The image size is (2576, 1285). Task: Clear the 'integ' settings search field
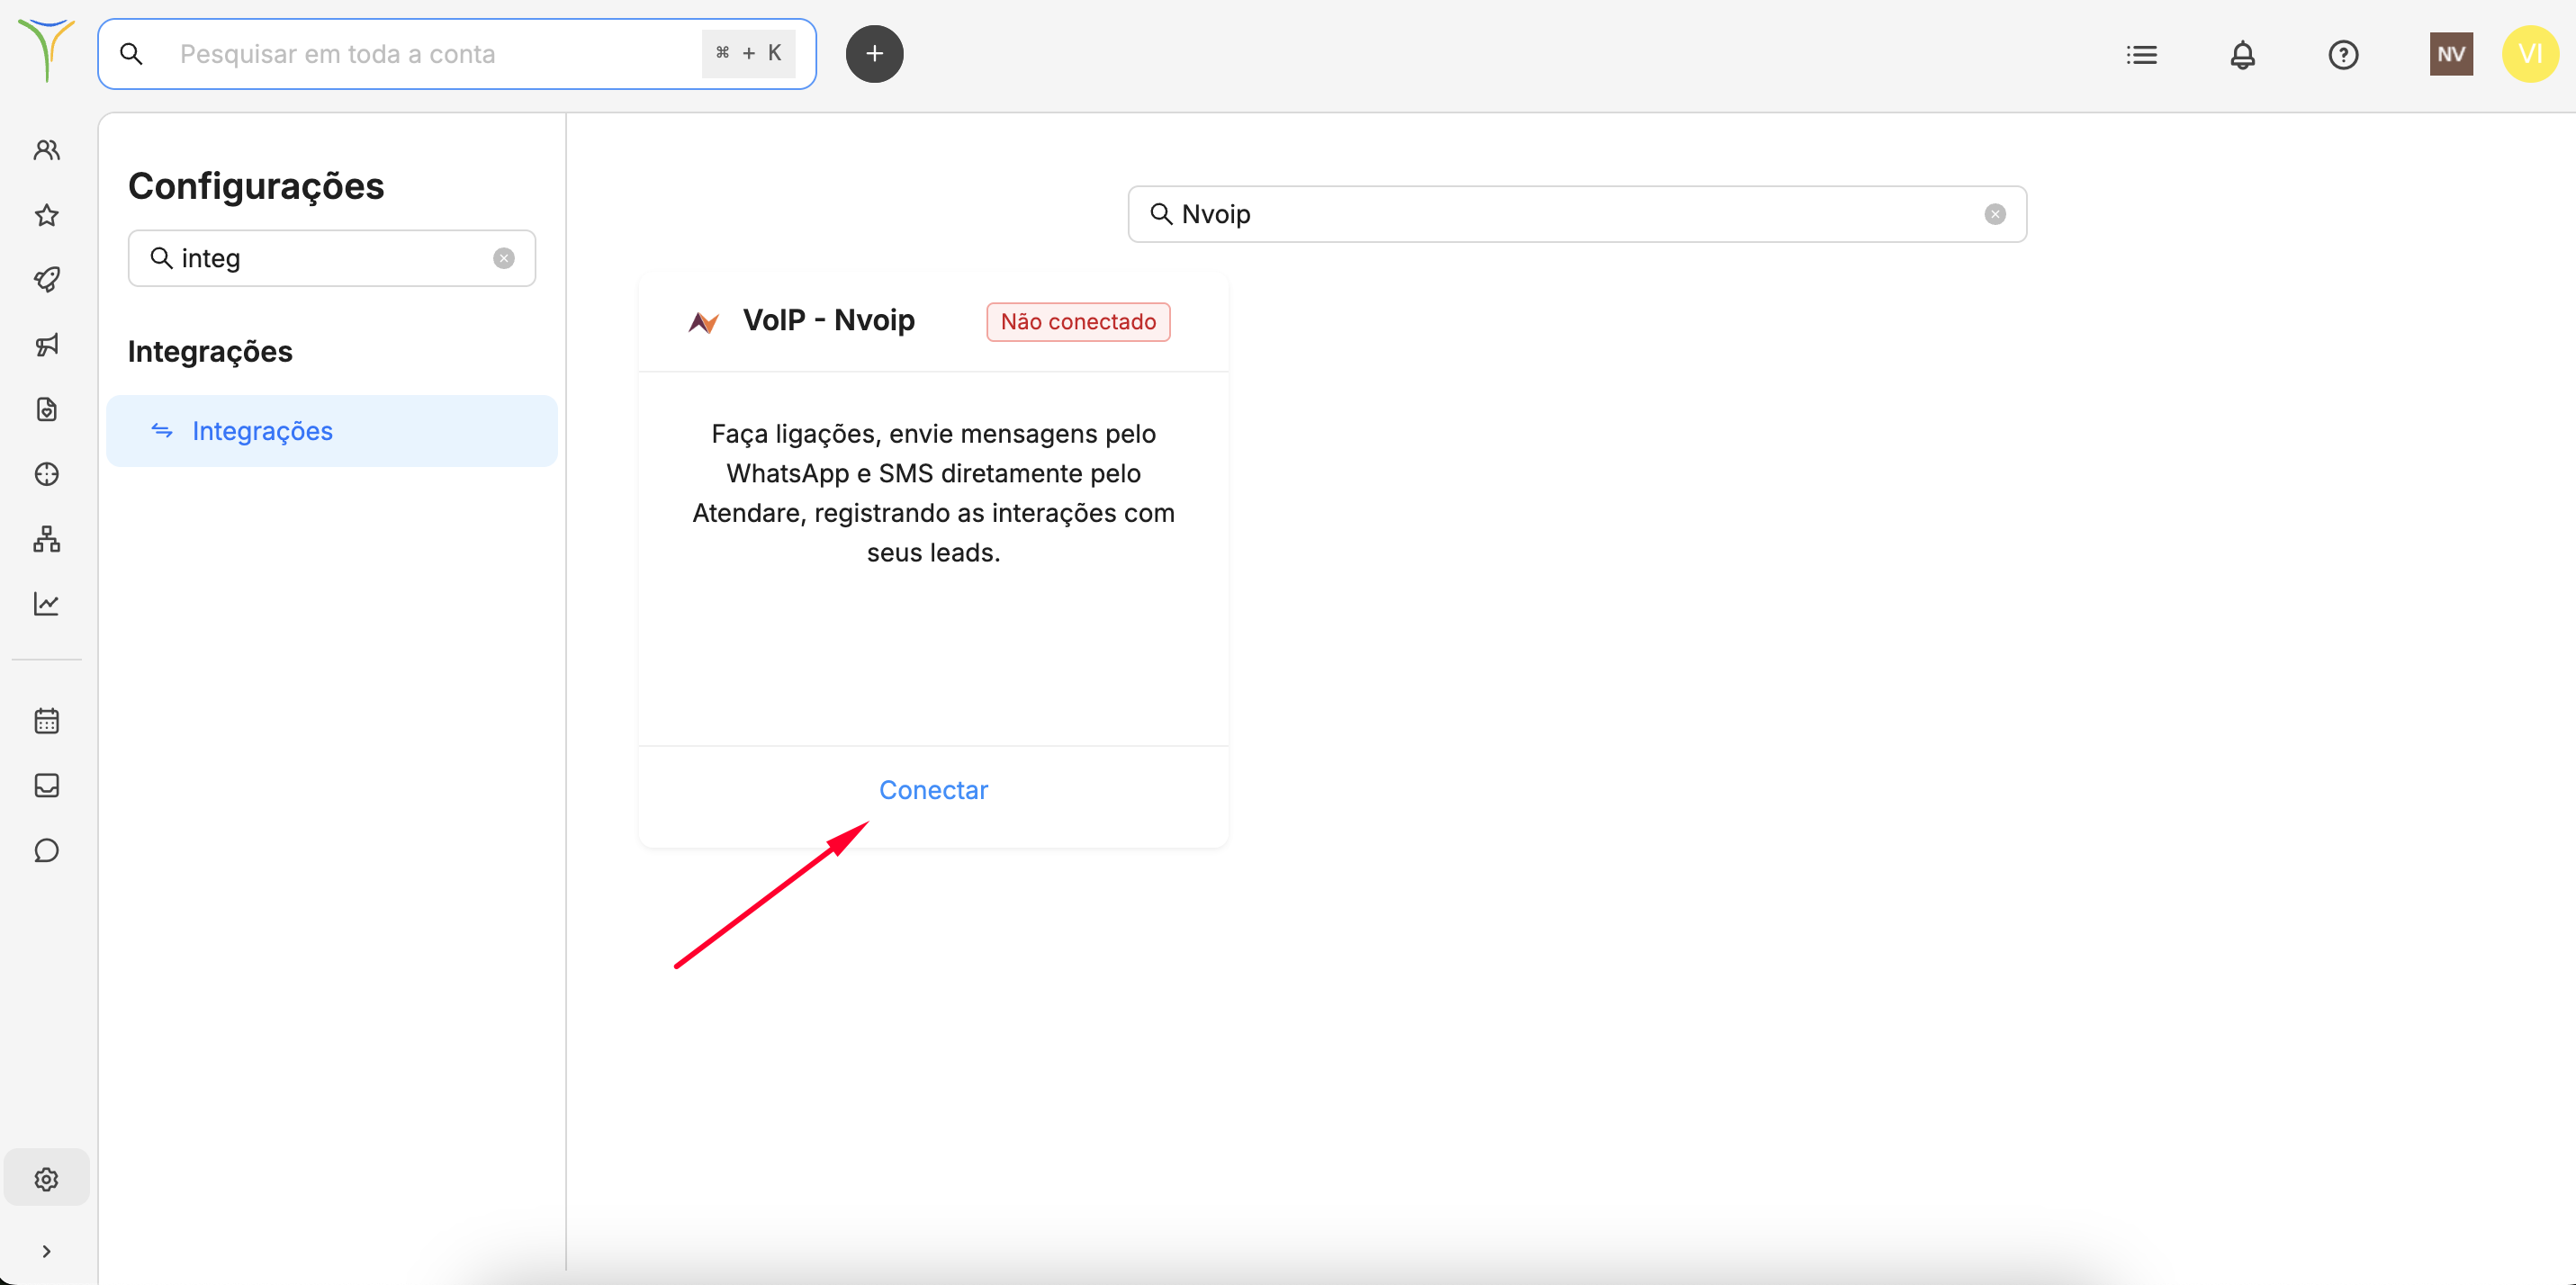pyautogui.click(x=504, y=258)
